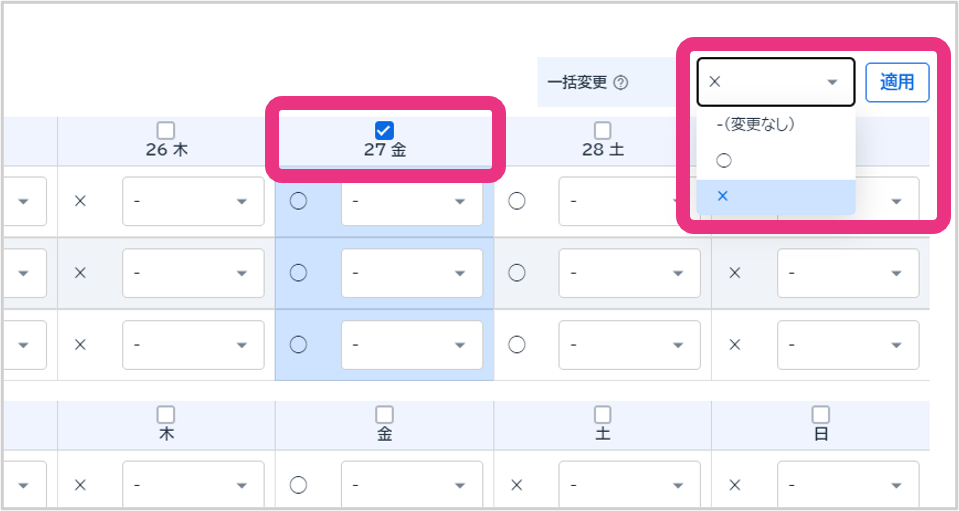Check the lower table 木 column checkbox
The width and height of the screenshot is (959, 511).
click(x=166, y=414)
